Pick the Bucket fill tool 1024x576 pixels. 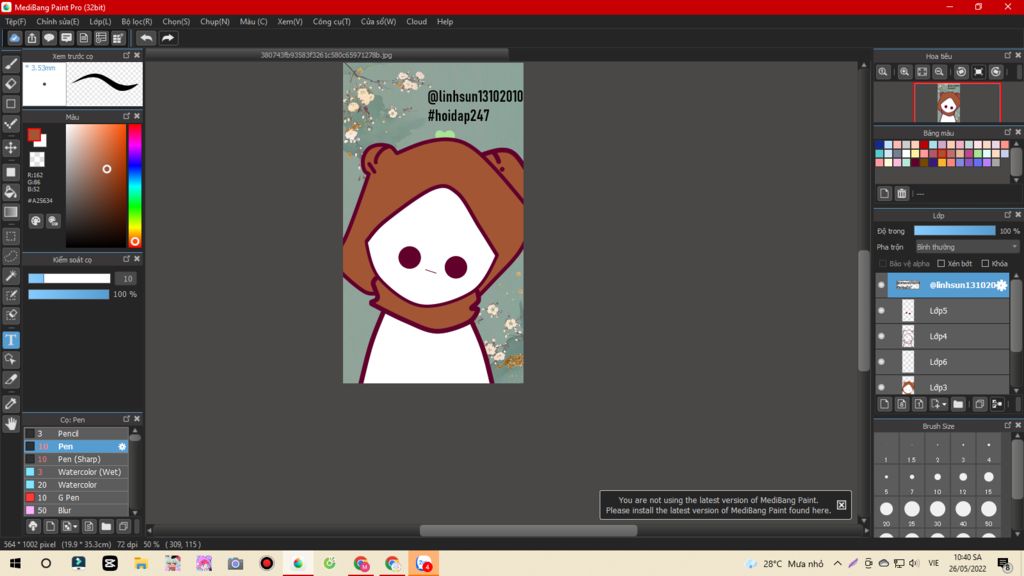point(11,192)
